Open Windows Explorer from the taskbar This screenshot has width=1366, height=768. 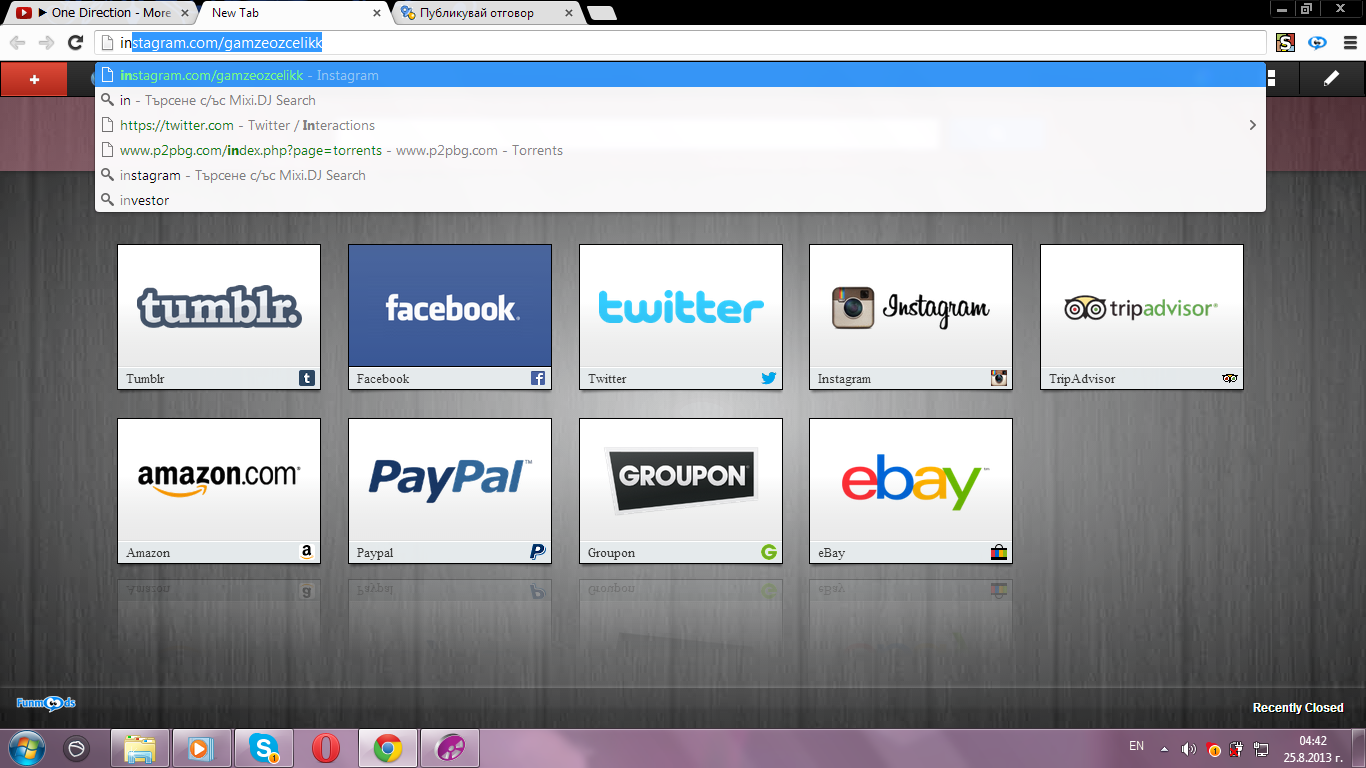pos(140,748)
